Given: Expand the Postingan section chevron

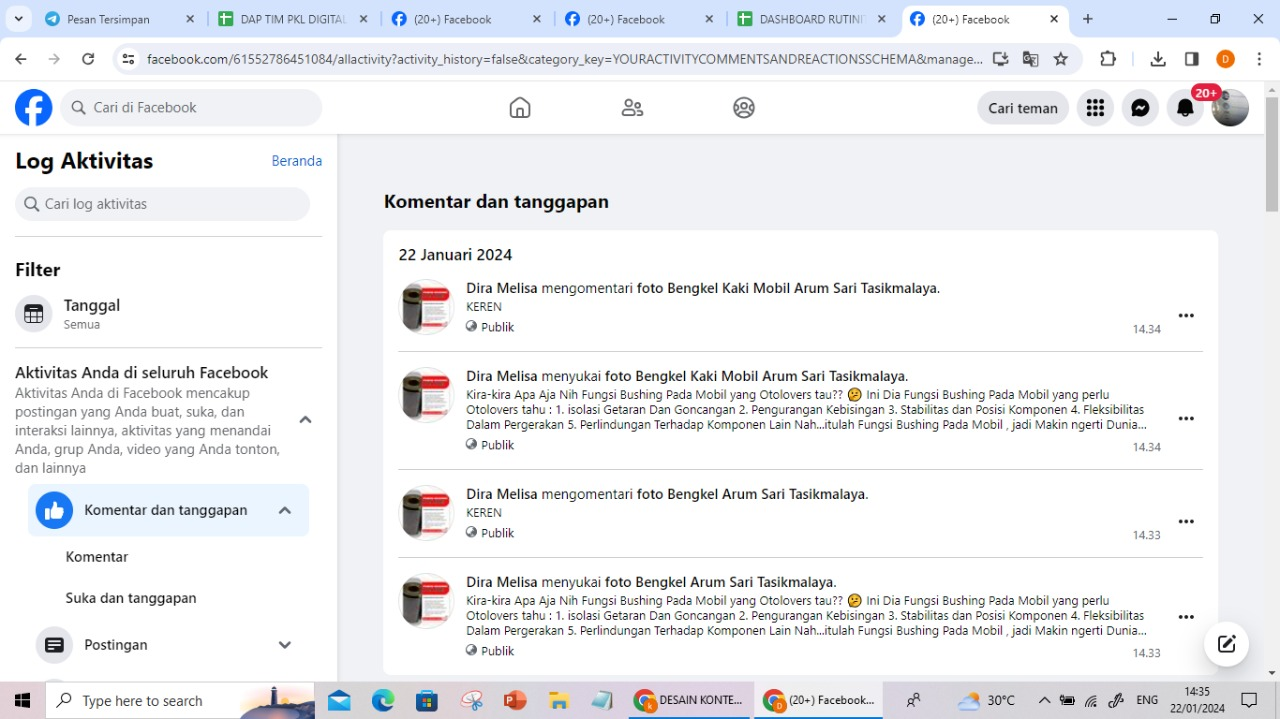Looking at the screenshot, I should pos(285,645).
